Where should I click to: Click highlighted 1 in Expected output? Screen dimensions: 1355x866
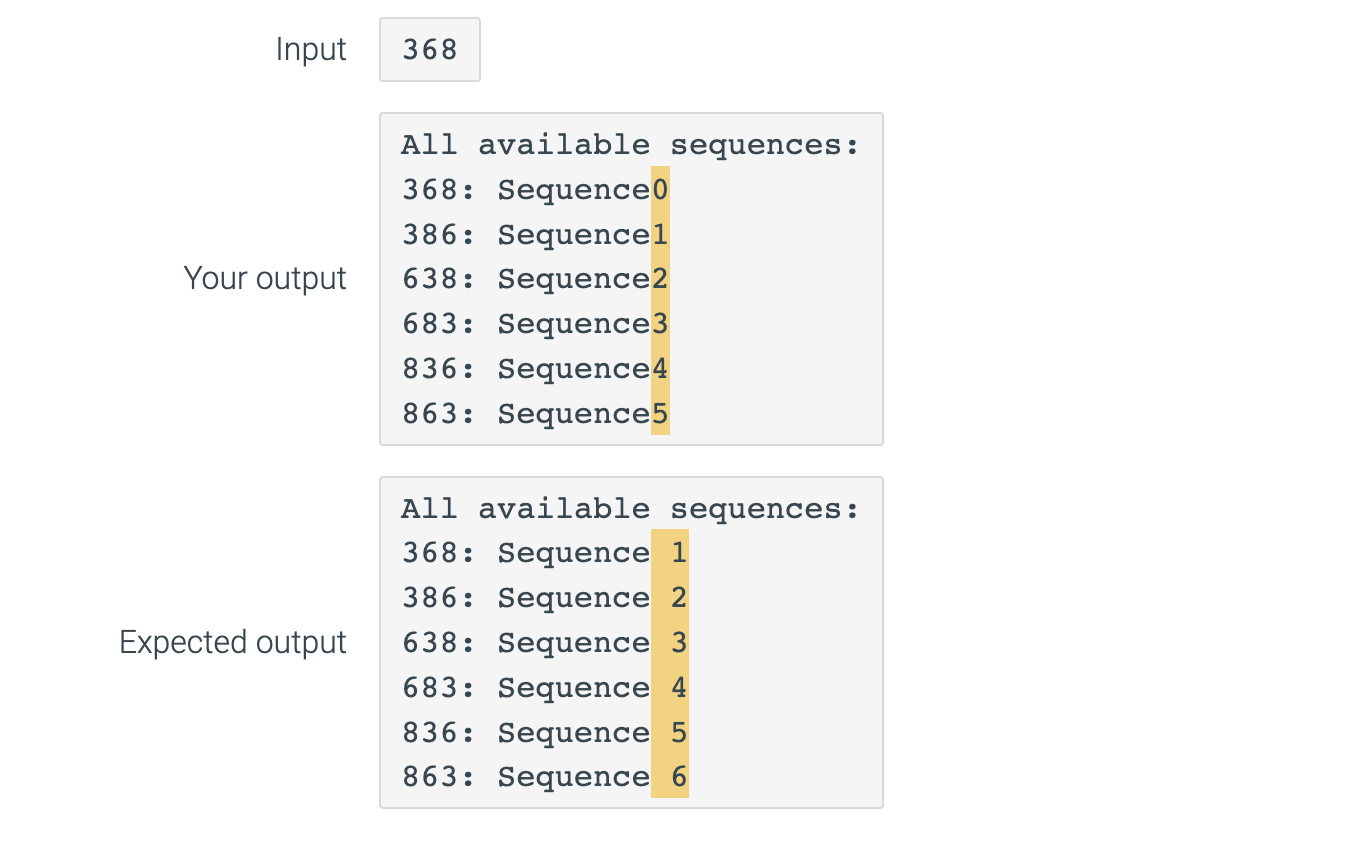[x=670, y=552]
